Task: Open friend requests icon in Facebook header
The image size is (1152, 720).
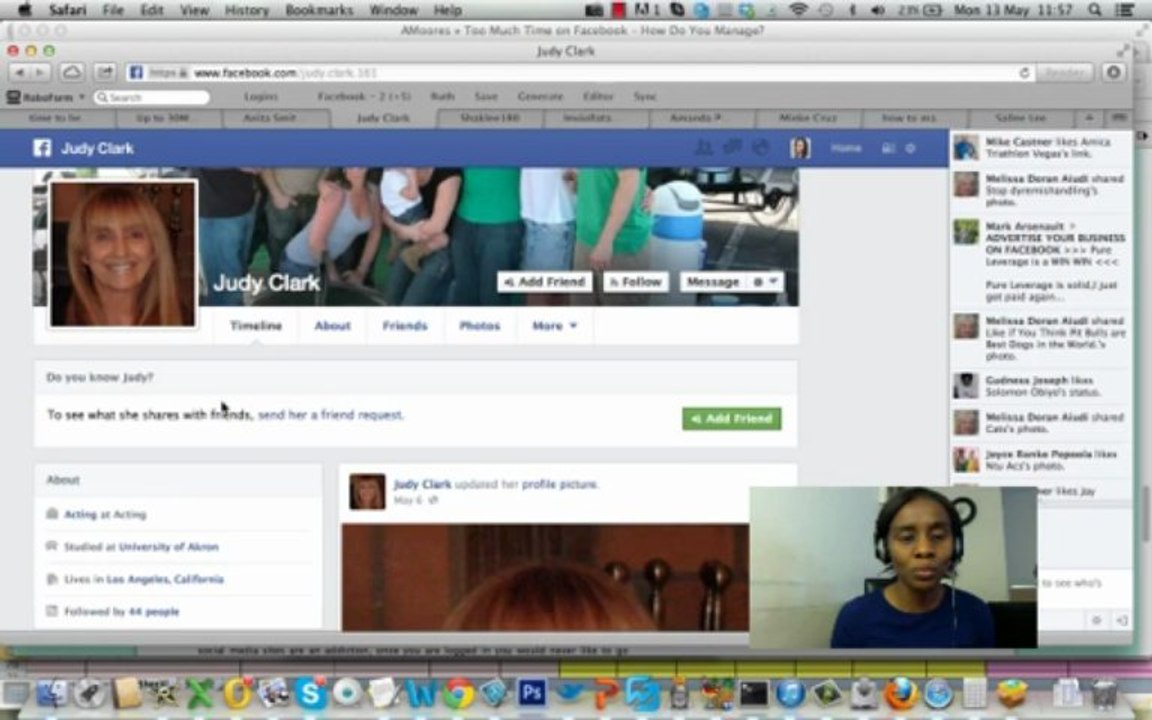Action: (x=704, y=148)
